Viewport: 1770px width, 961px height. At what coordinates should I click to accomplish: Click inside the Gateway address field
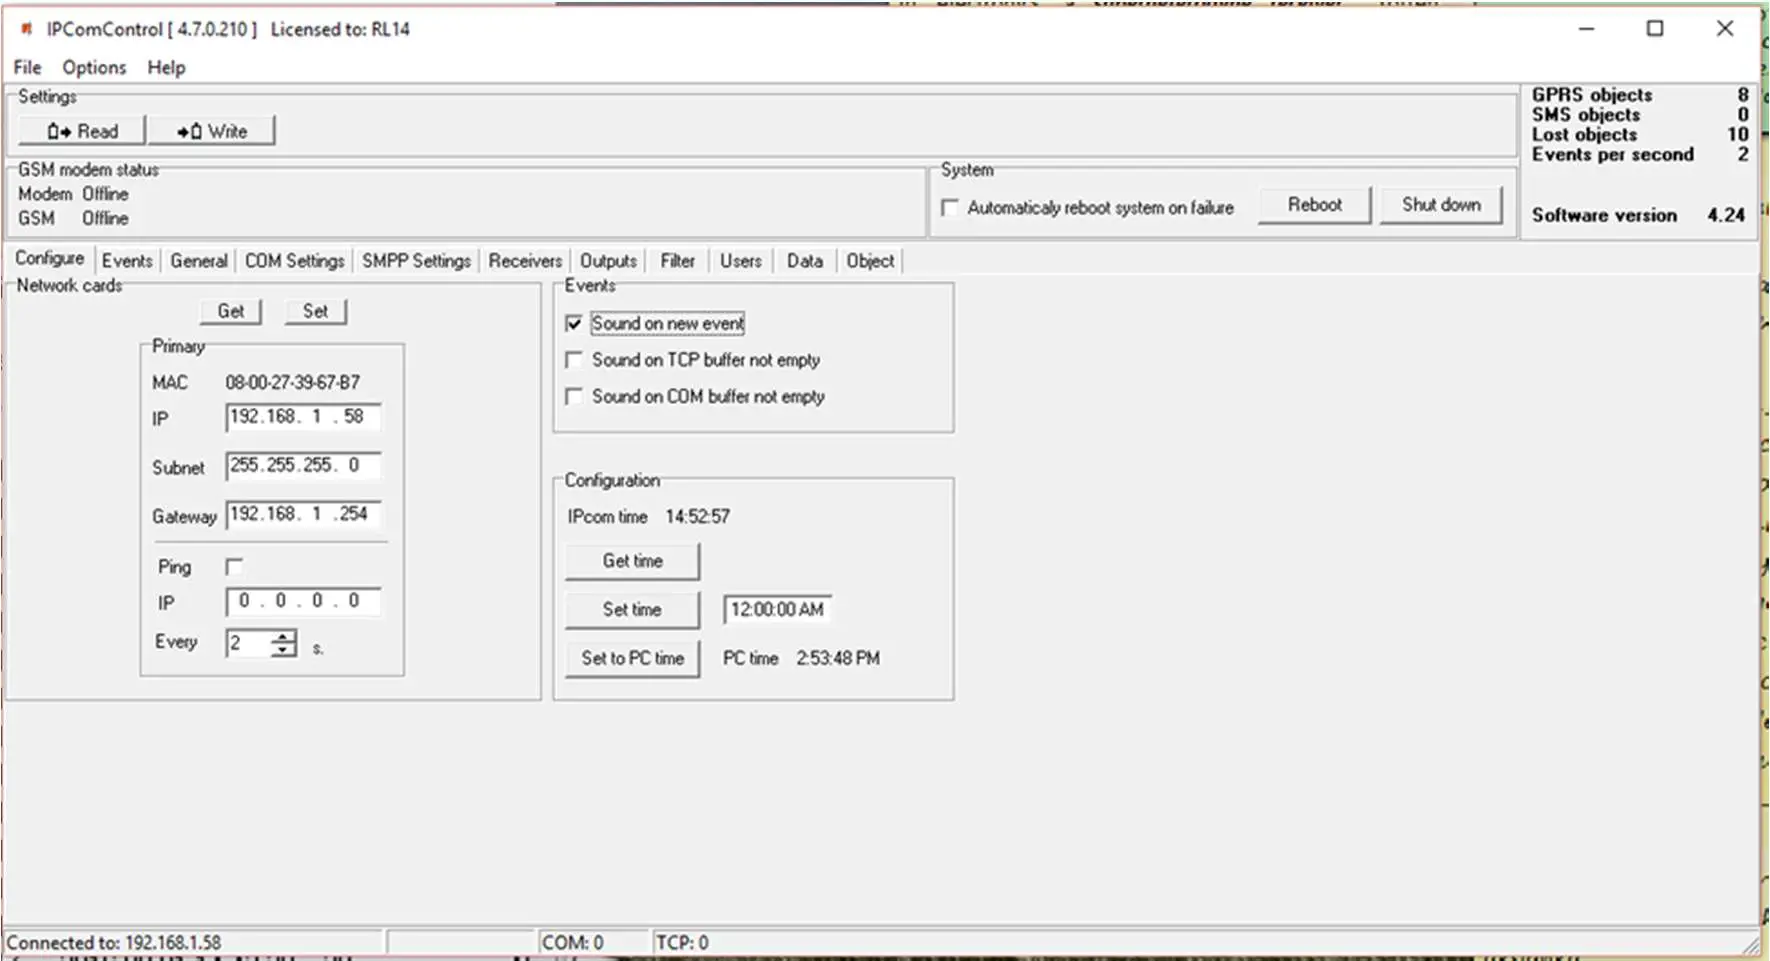tap(300, 514)
